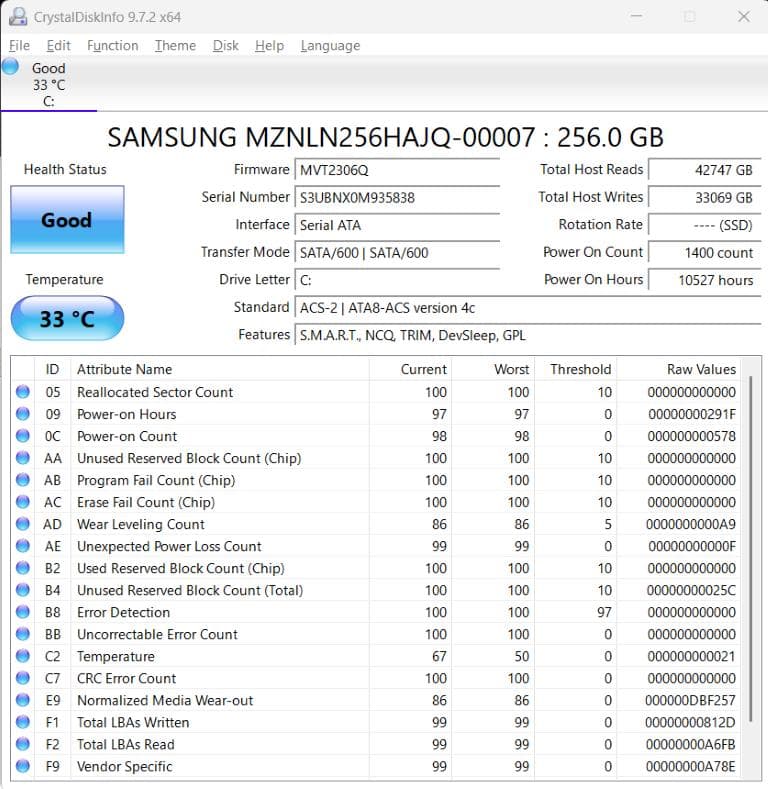This screenshot has width=768, height=789.
Task: Click Power On Hours value 10527 hours
Action: tap(705, 280)
